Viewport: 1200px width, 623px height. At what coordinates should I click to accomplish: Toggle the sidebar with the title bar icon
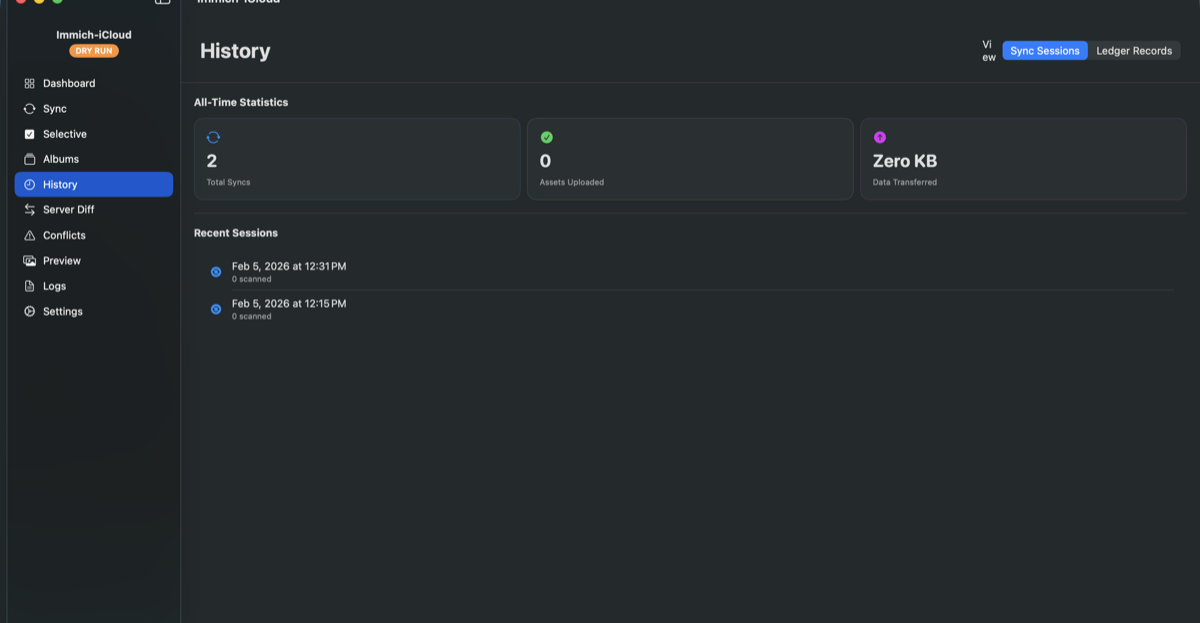[x=162, y=2]
